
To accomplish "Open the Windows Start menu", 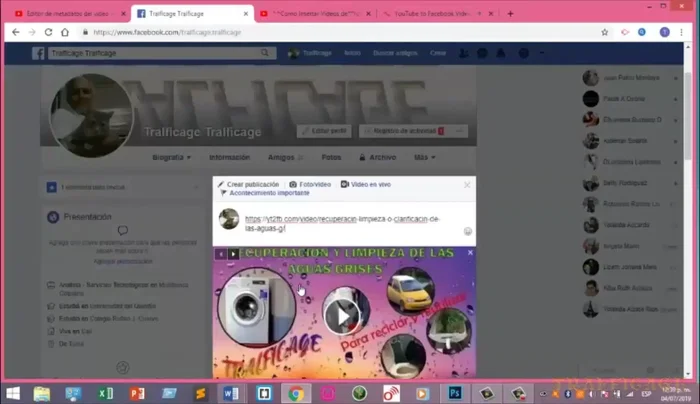I will click(x=14, y=393).
